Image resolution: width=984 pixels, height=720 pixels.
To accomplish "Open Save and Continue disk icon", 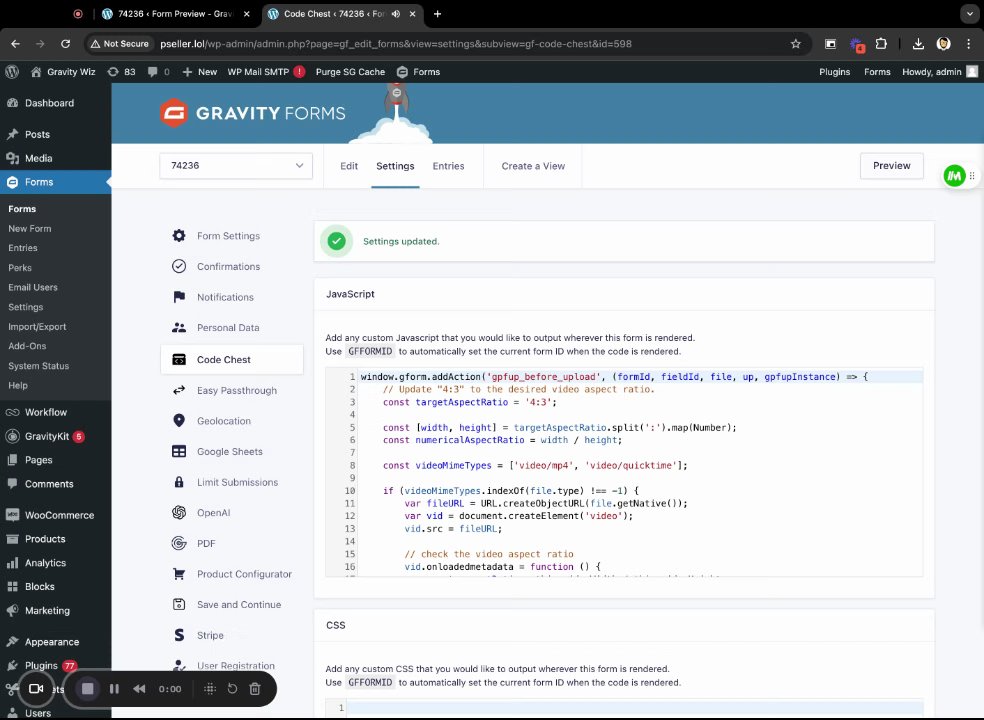I will click(179, 604).
